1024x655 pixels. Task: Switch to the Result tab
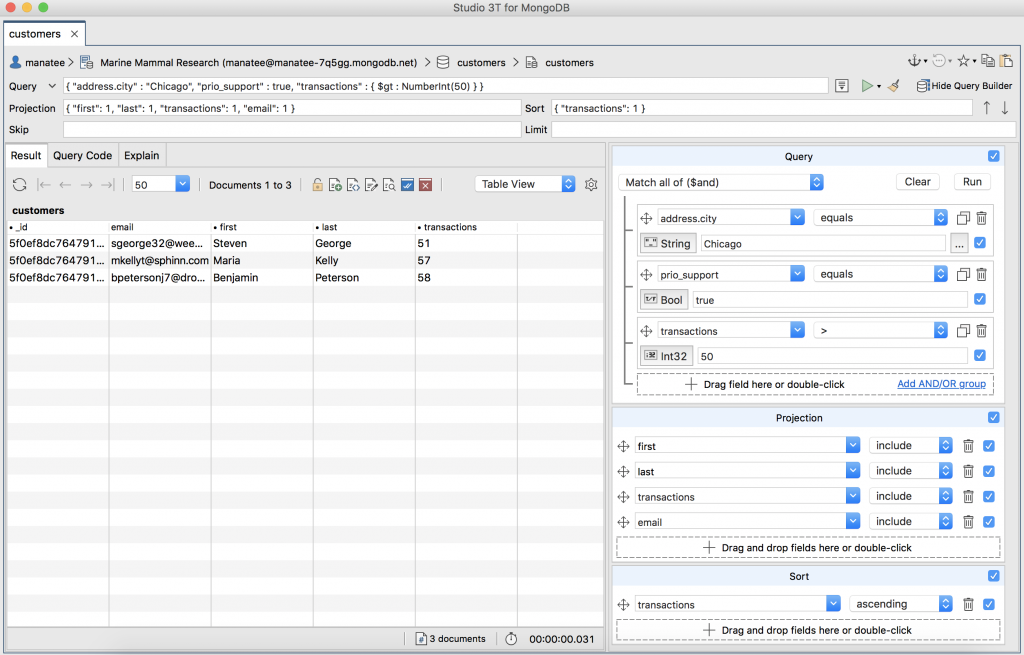click(26, 155)
